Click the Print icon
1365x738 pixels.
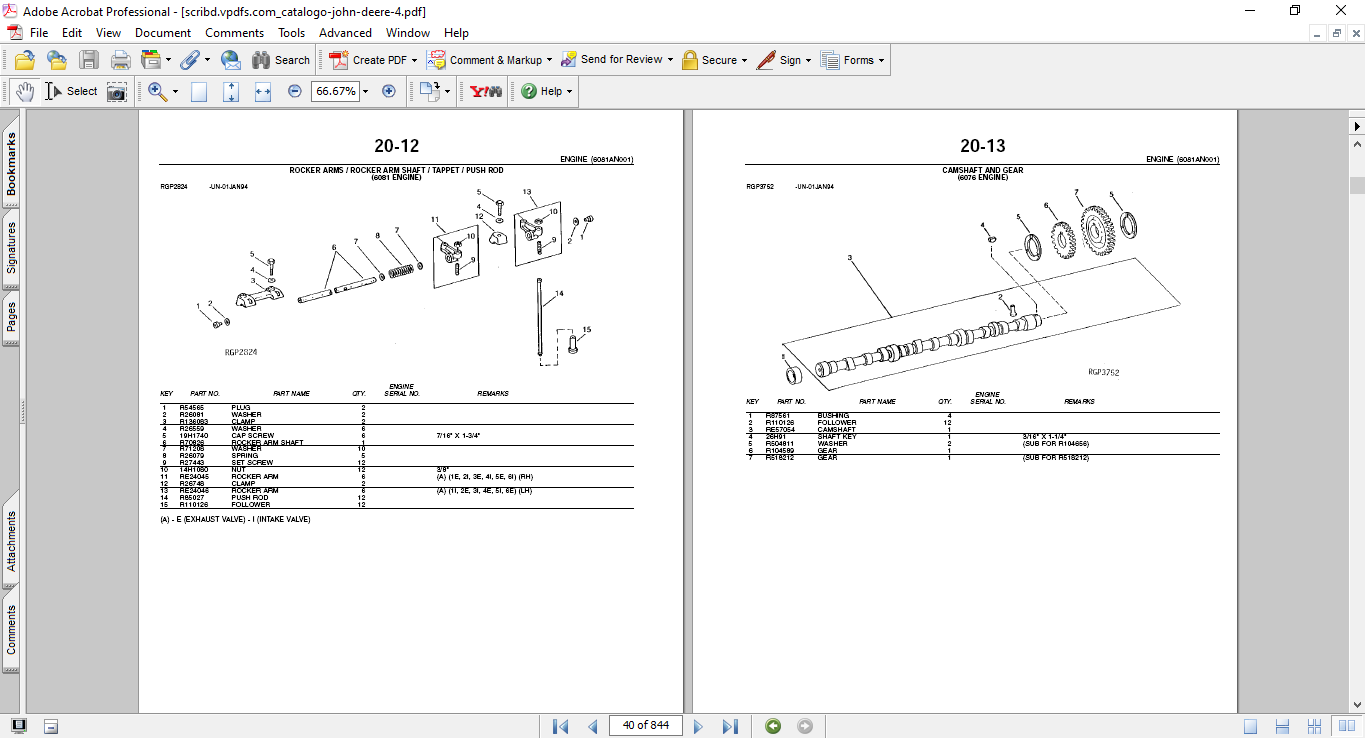[121, 60]
